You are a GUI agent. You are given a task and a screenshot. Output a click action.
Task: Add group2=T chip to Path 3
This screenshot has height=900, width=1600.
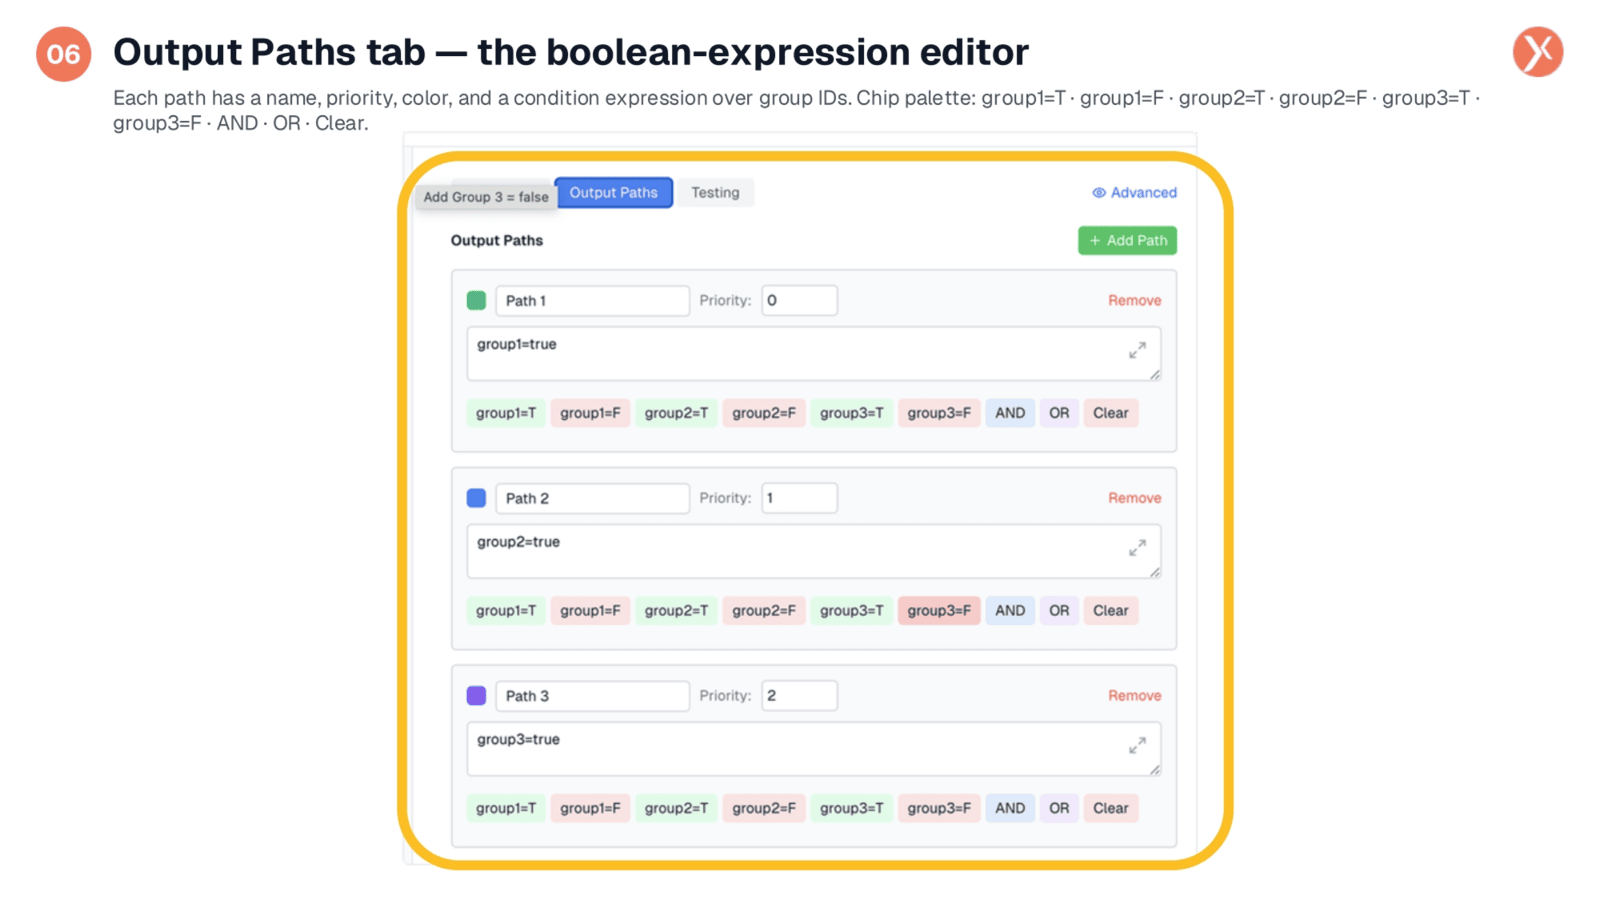click(x=676, y=808)
